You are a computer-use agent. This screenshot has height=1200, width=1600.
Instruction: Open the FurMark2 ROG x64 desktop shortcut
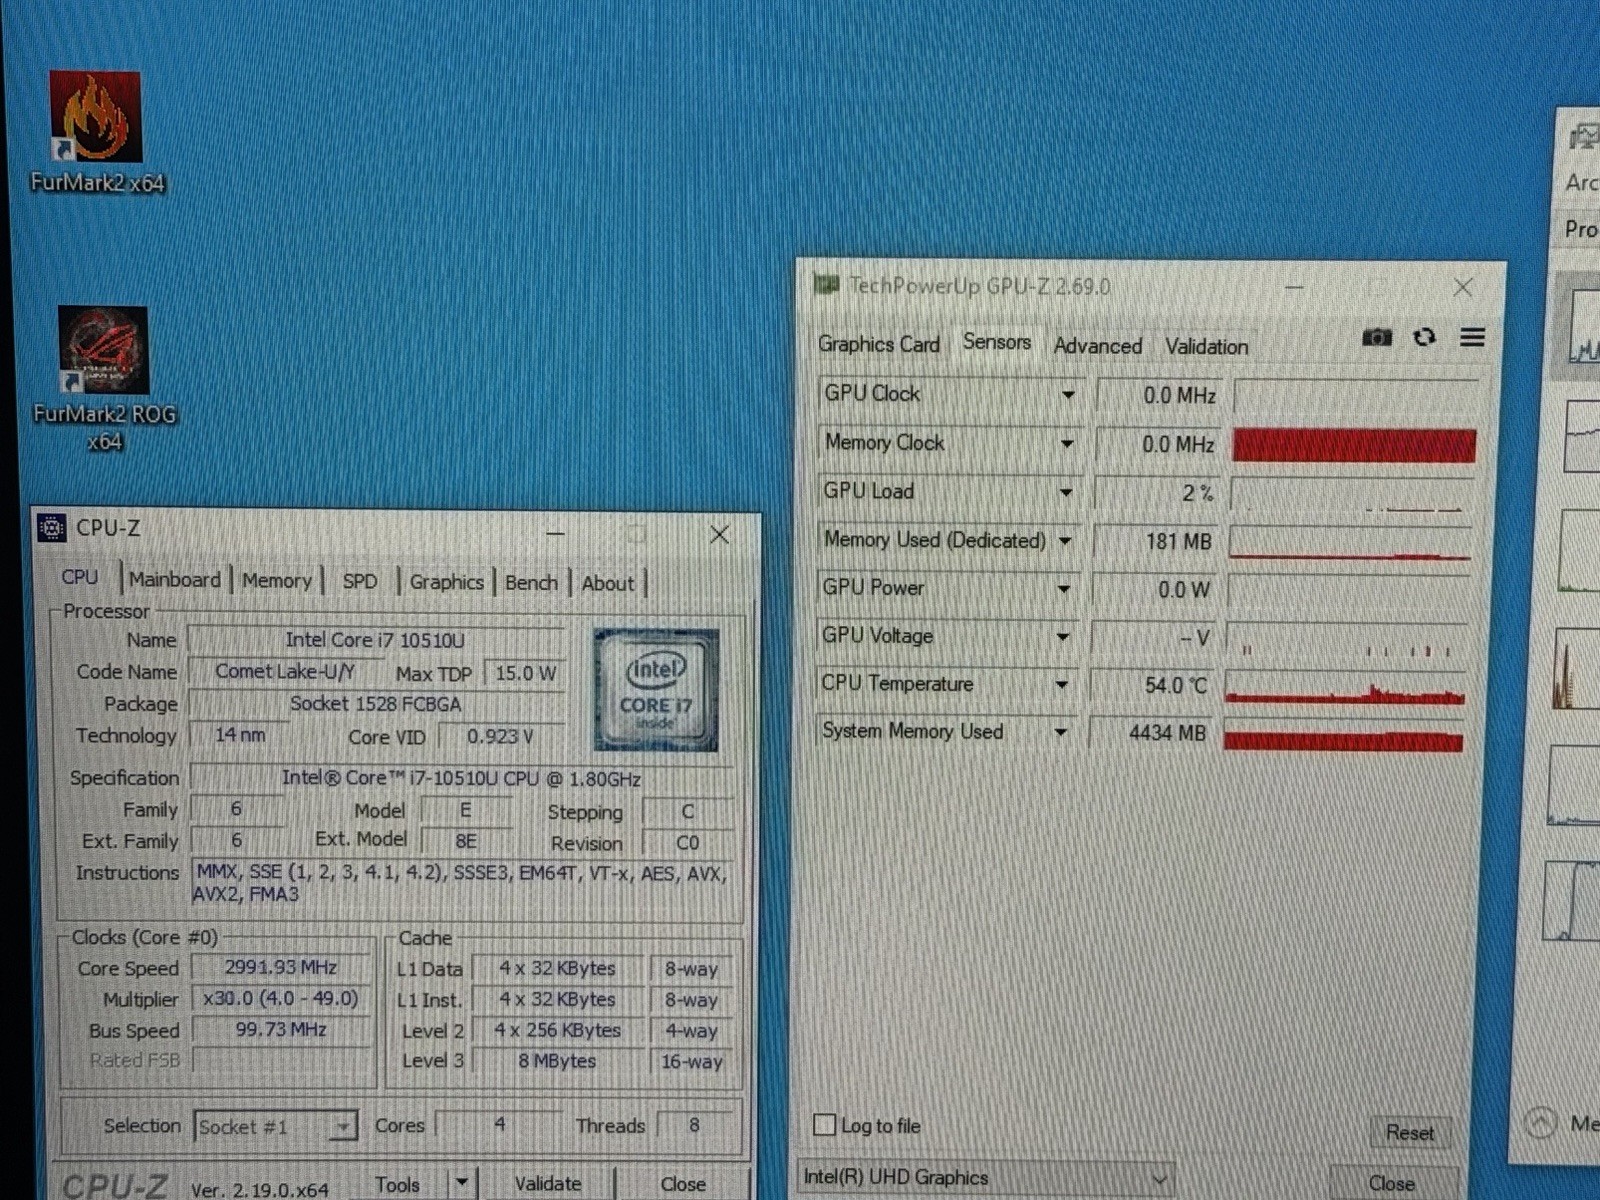coord(103,378)
